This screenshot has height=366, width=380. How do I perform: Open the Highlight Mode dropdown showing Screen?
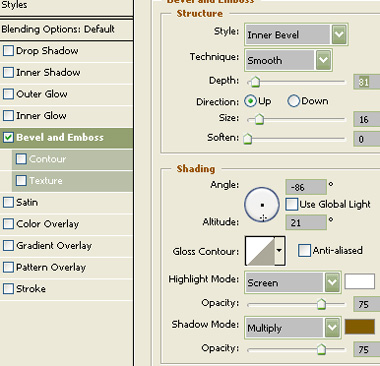coord(293,283)
